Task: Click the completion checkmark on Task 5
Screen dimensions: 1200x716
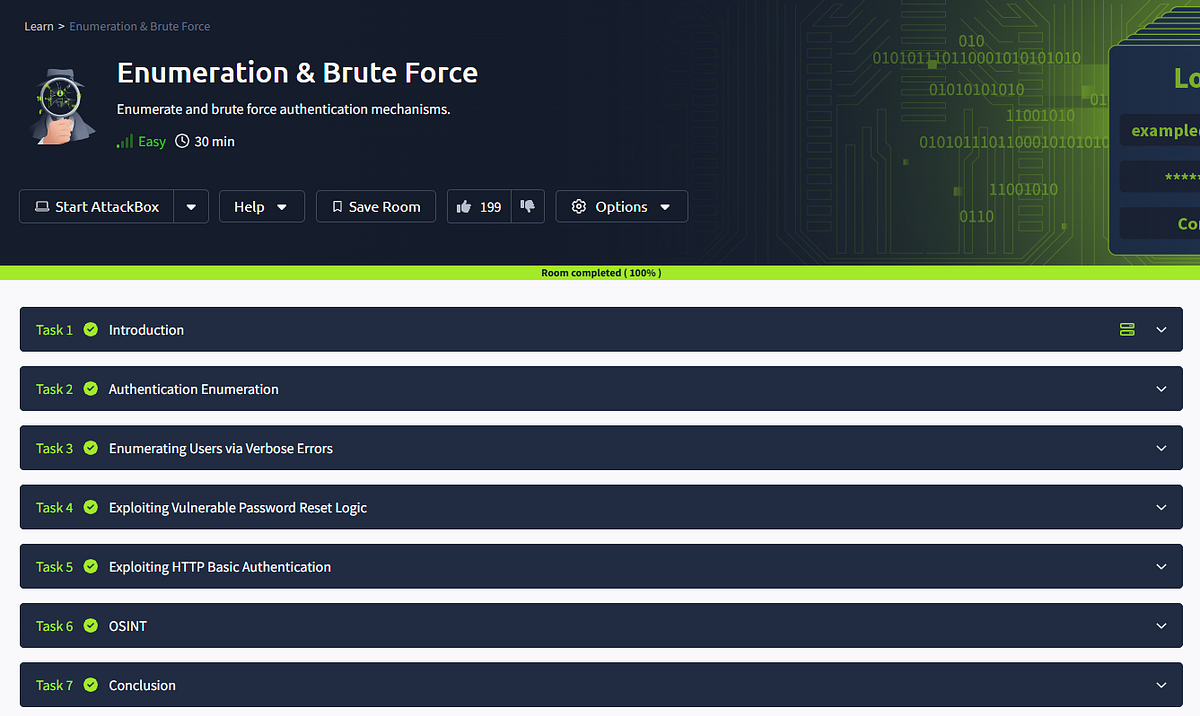Action: coord(90,566)
